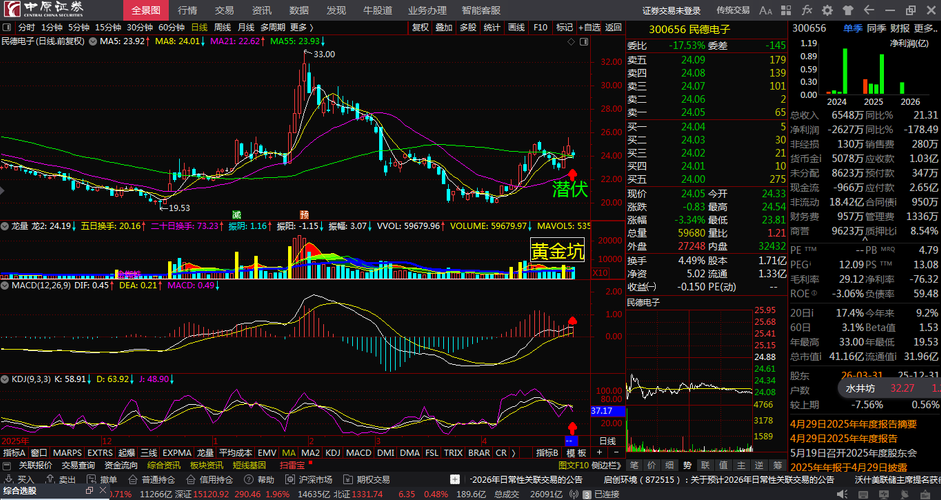Viewport: 941px width, 500px height.
Task: Toggle the 标记 mark button
Action: (x=564, y=27)
